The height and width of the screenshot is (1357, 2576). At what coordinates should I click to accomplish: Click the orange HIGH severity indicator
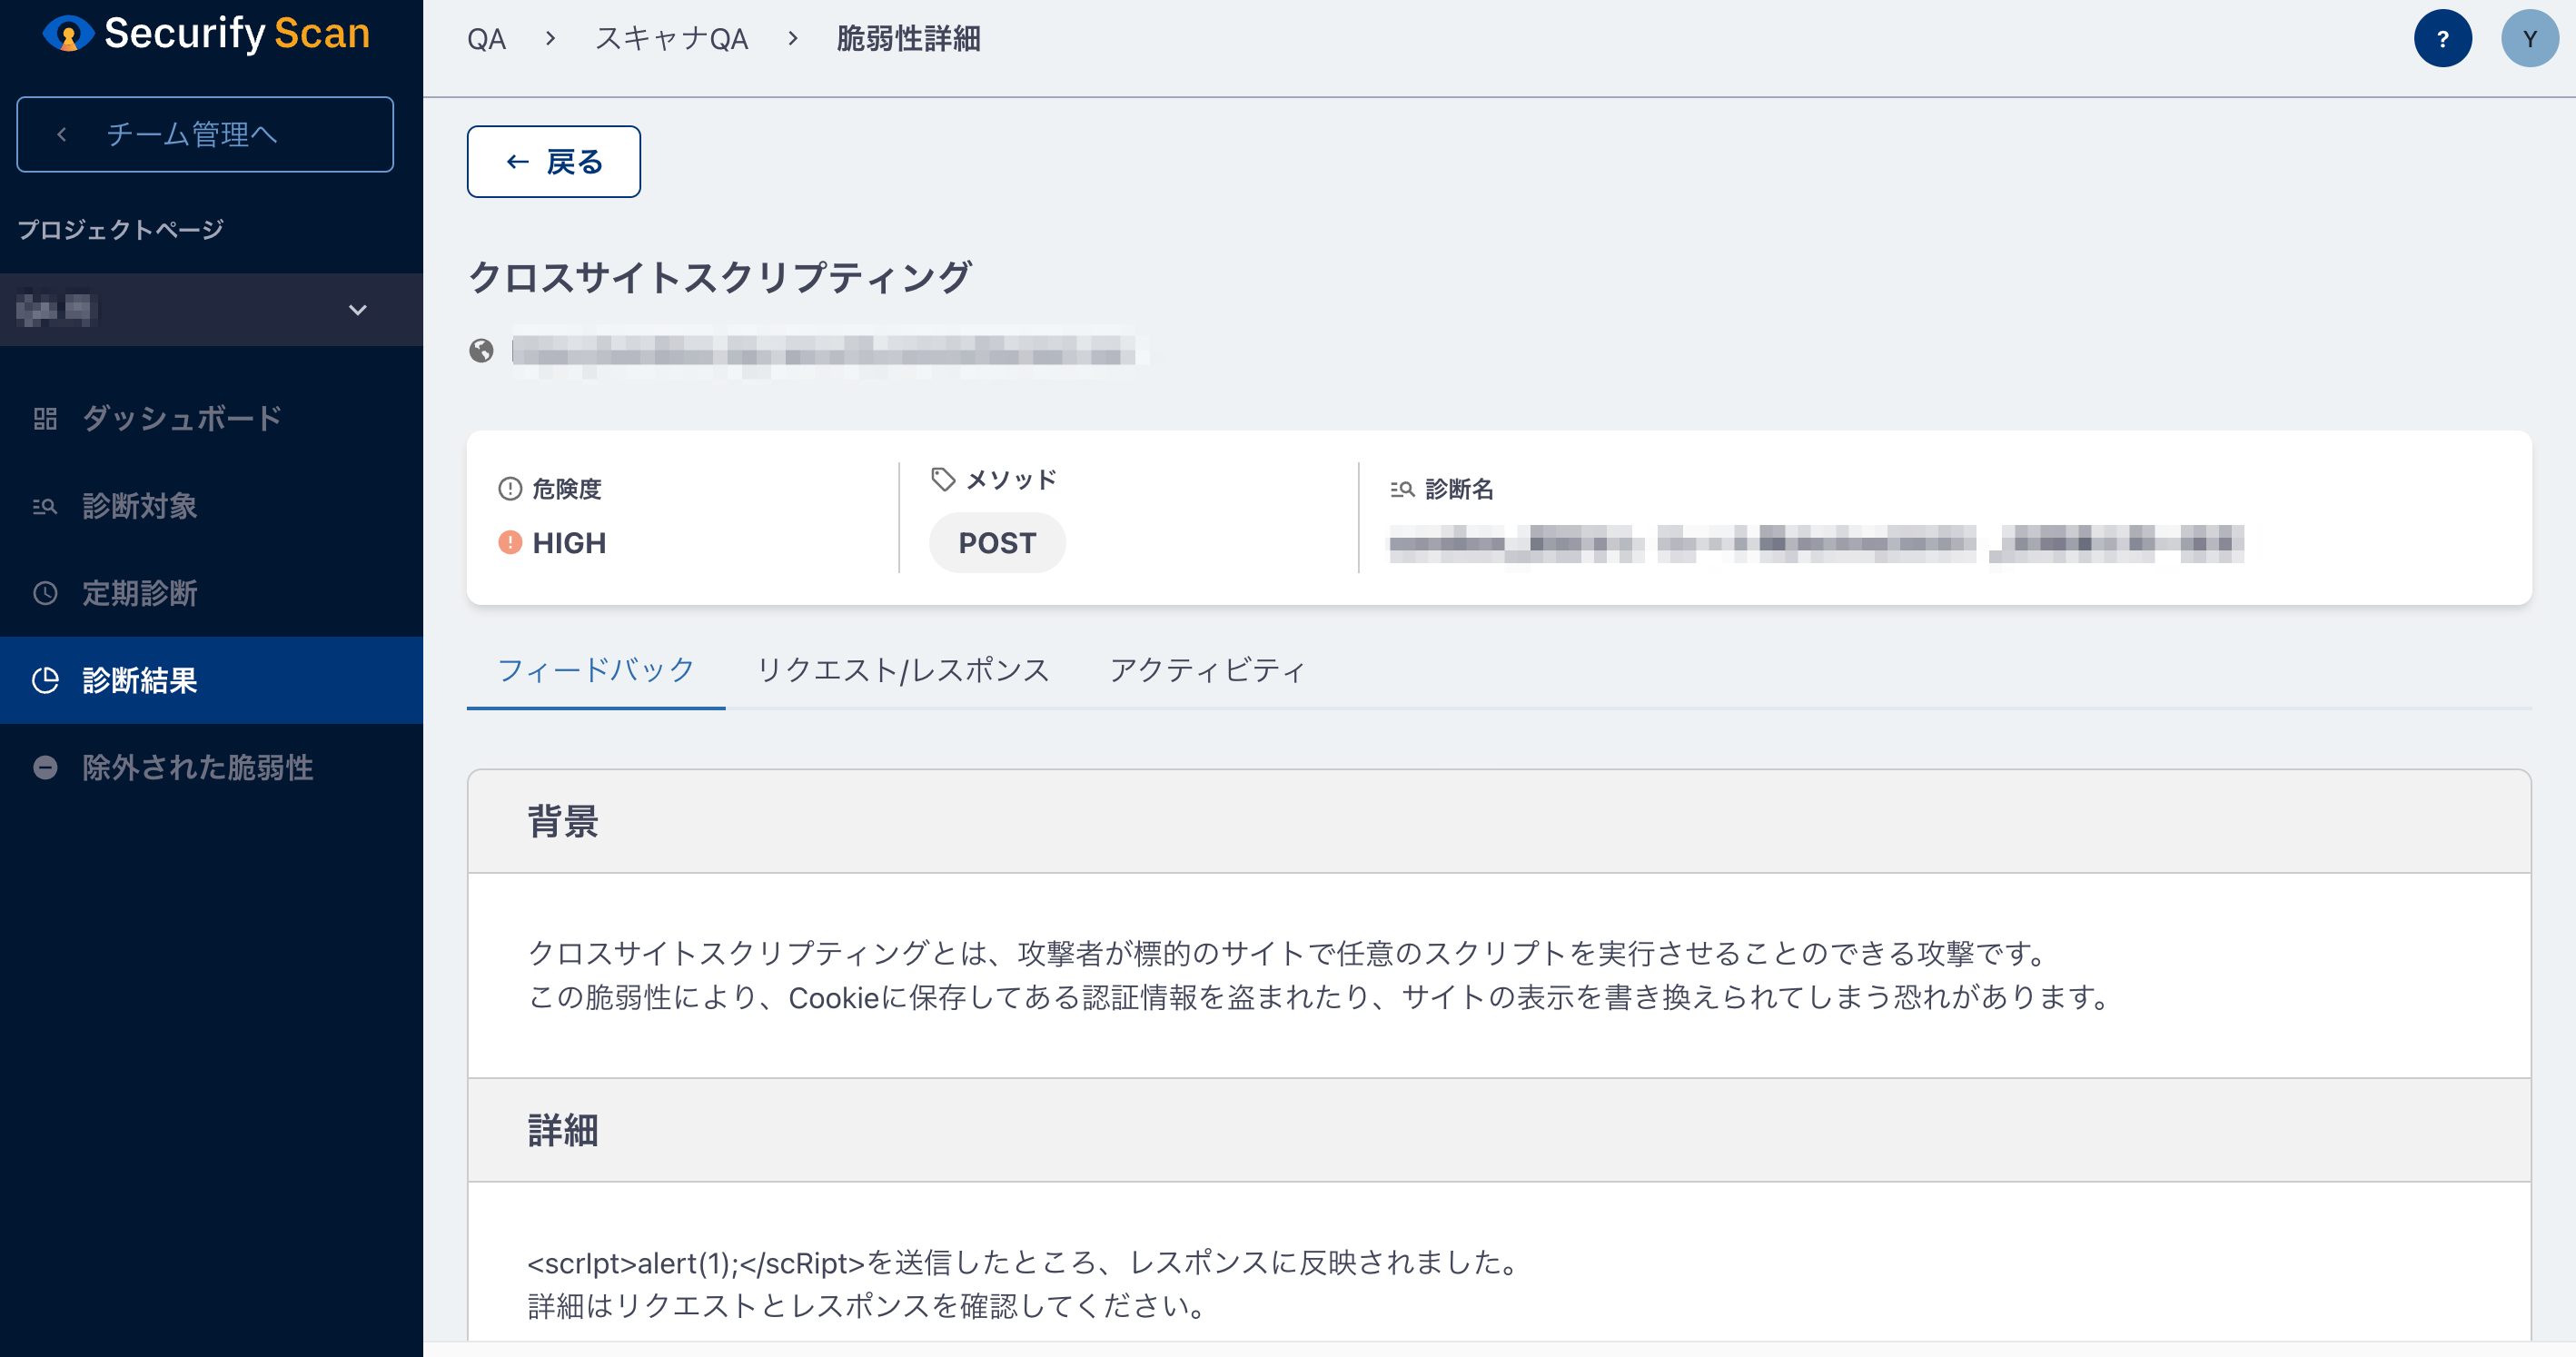pyautogui.click(x=510, y=542)
